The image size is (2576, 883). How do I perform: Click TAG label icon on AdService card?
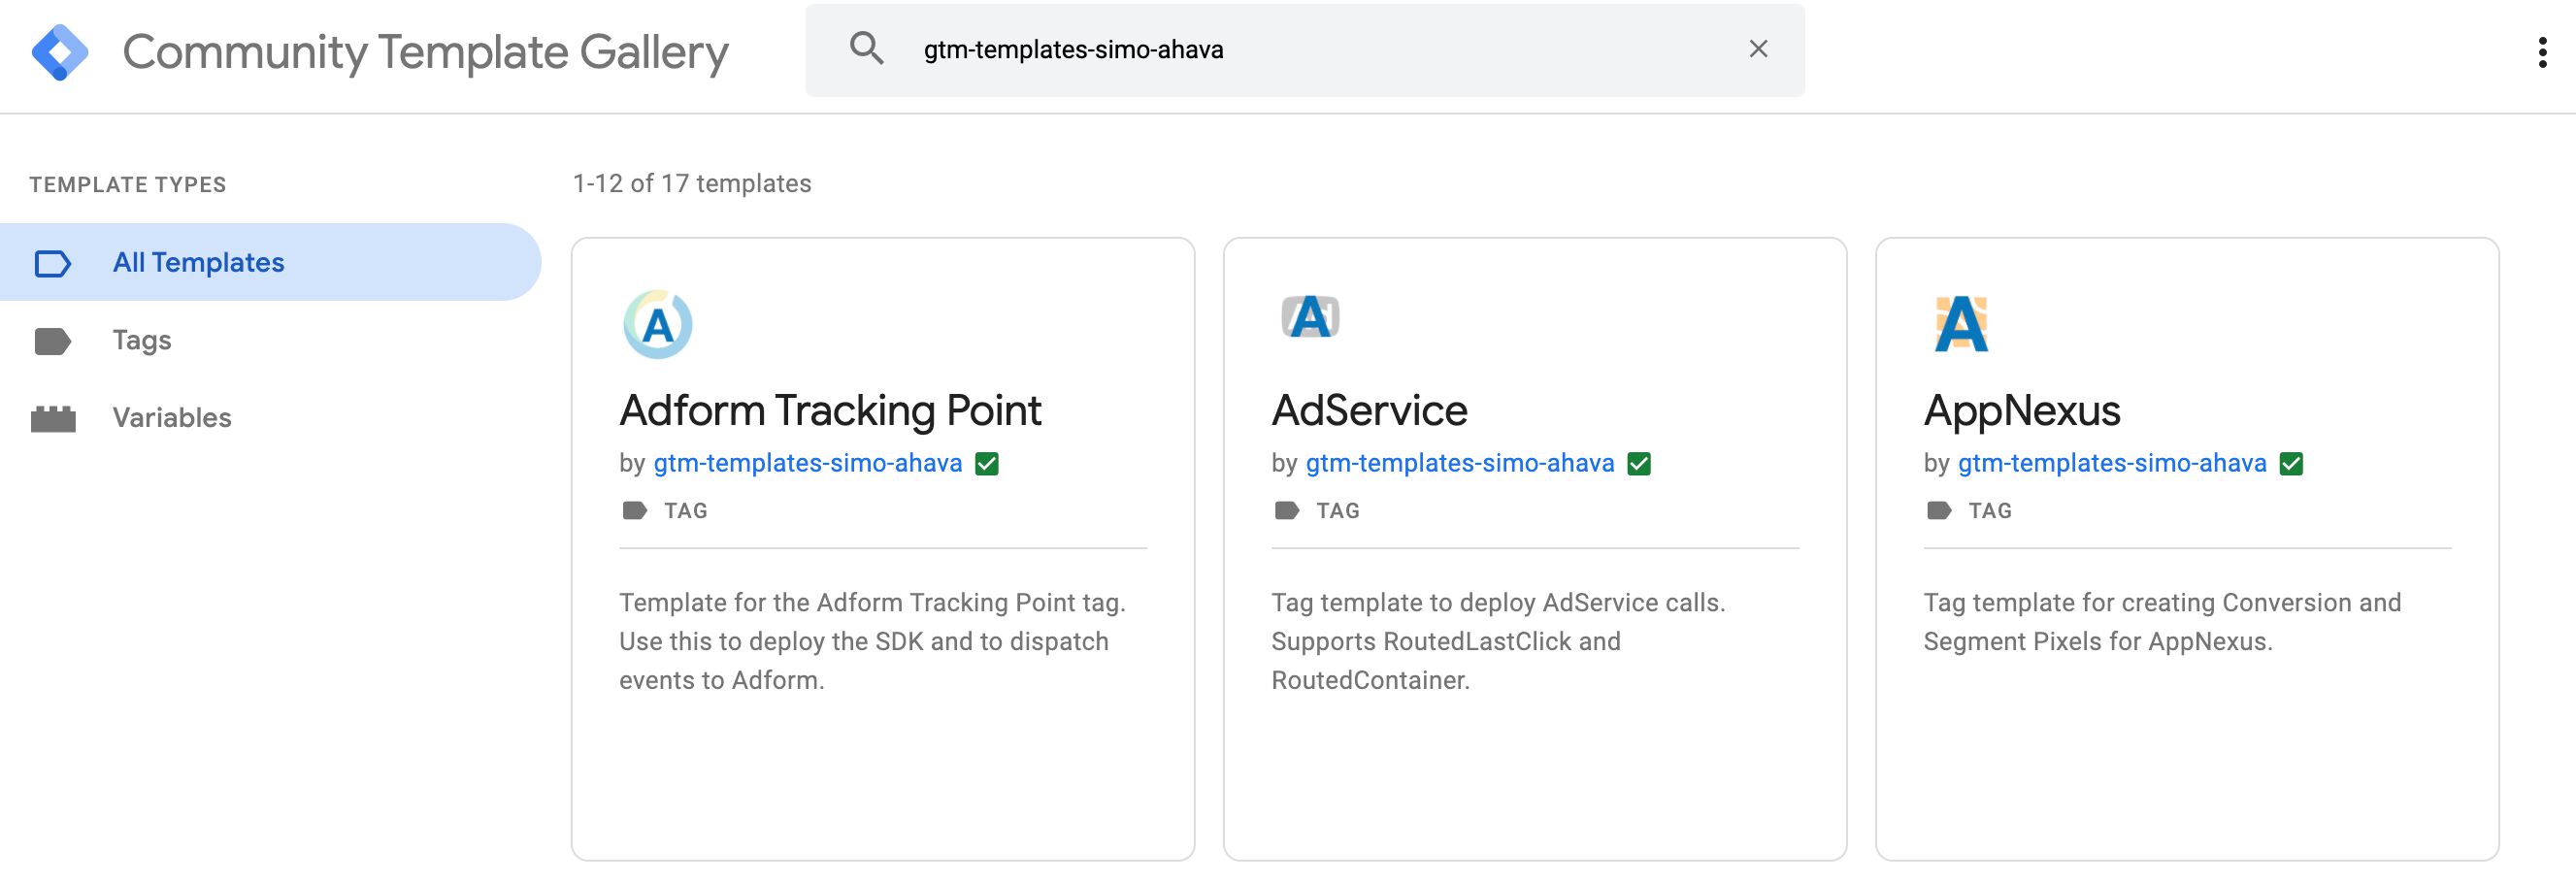[x=1286, y=511]
